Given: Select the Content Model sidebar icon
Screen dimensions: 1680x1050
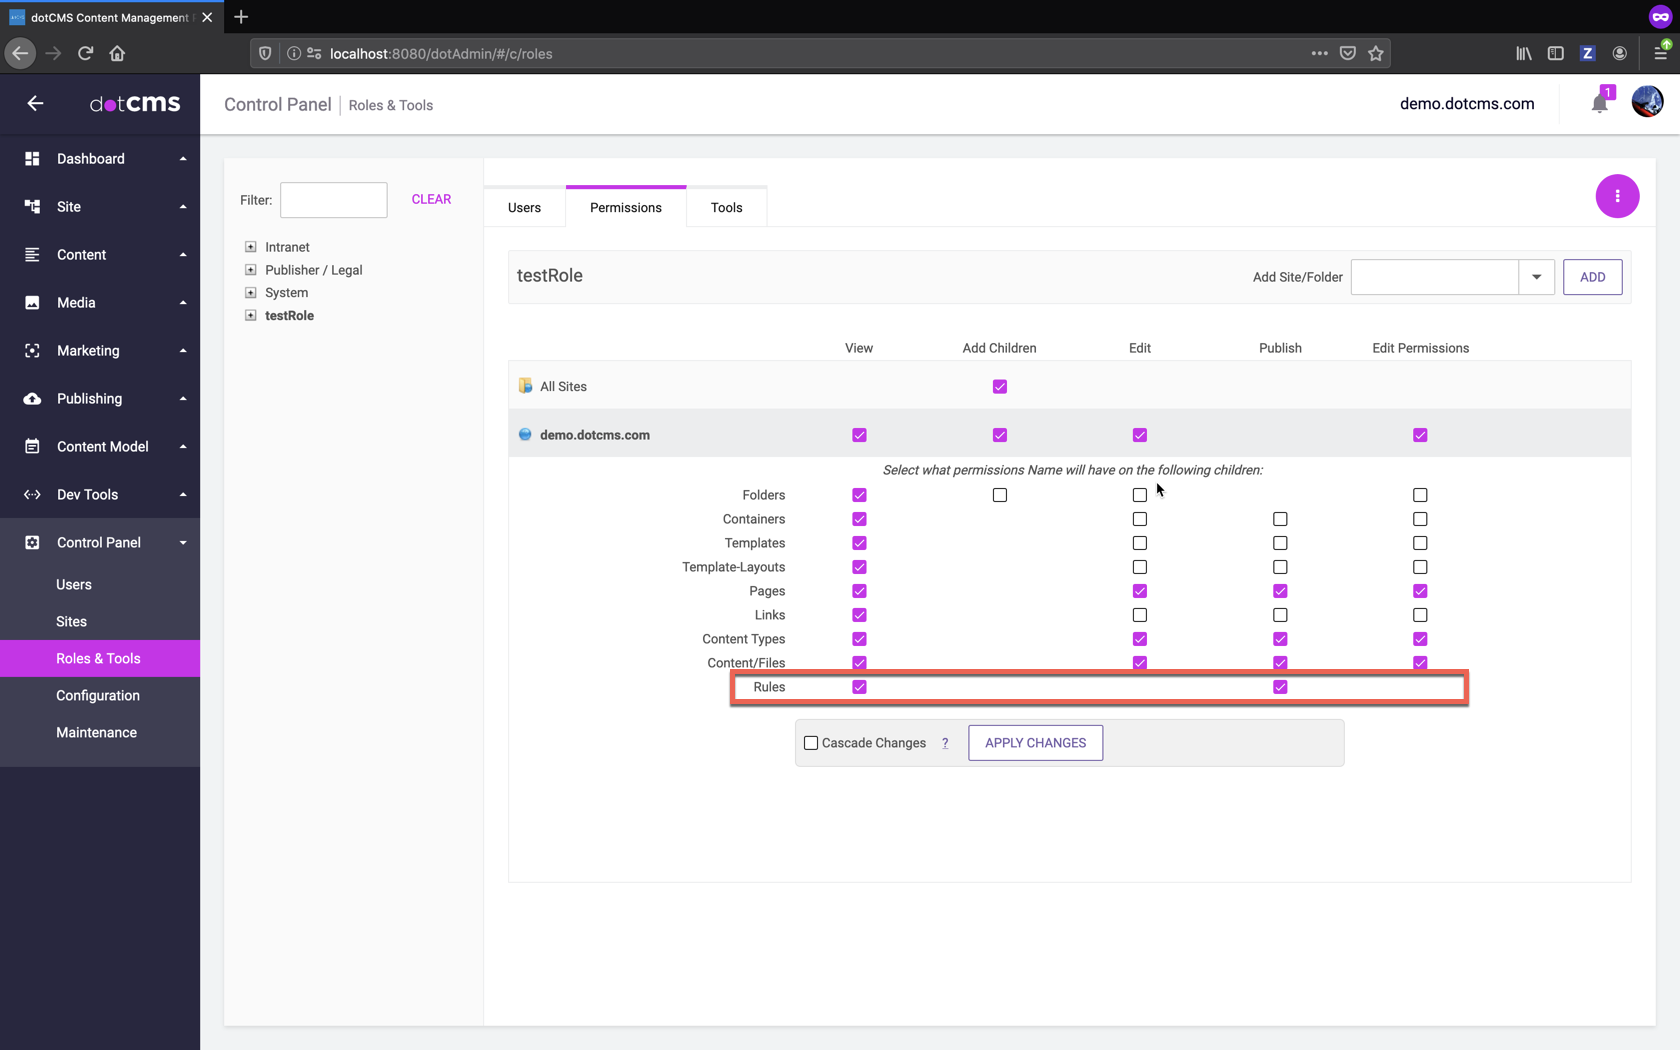Looking at the screenshot, I should (31, 446).
